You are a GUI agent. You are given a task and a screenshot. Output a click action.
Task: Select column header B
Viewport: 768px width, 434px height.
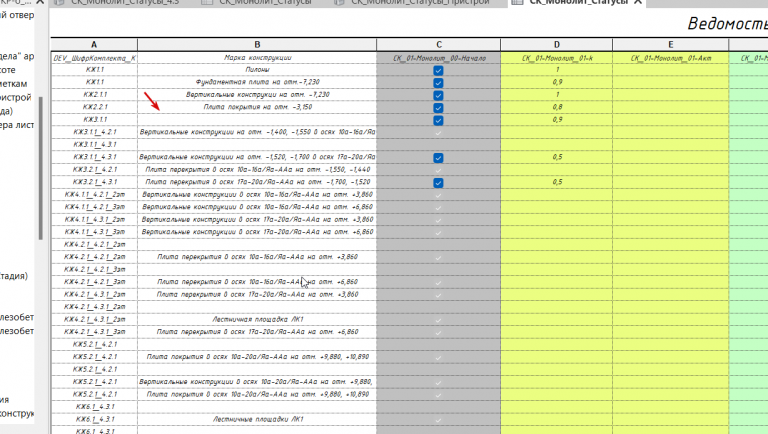click(257, 45)
